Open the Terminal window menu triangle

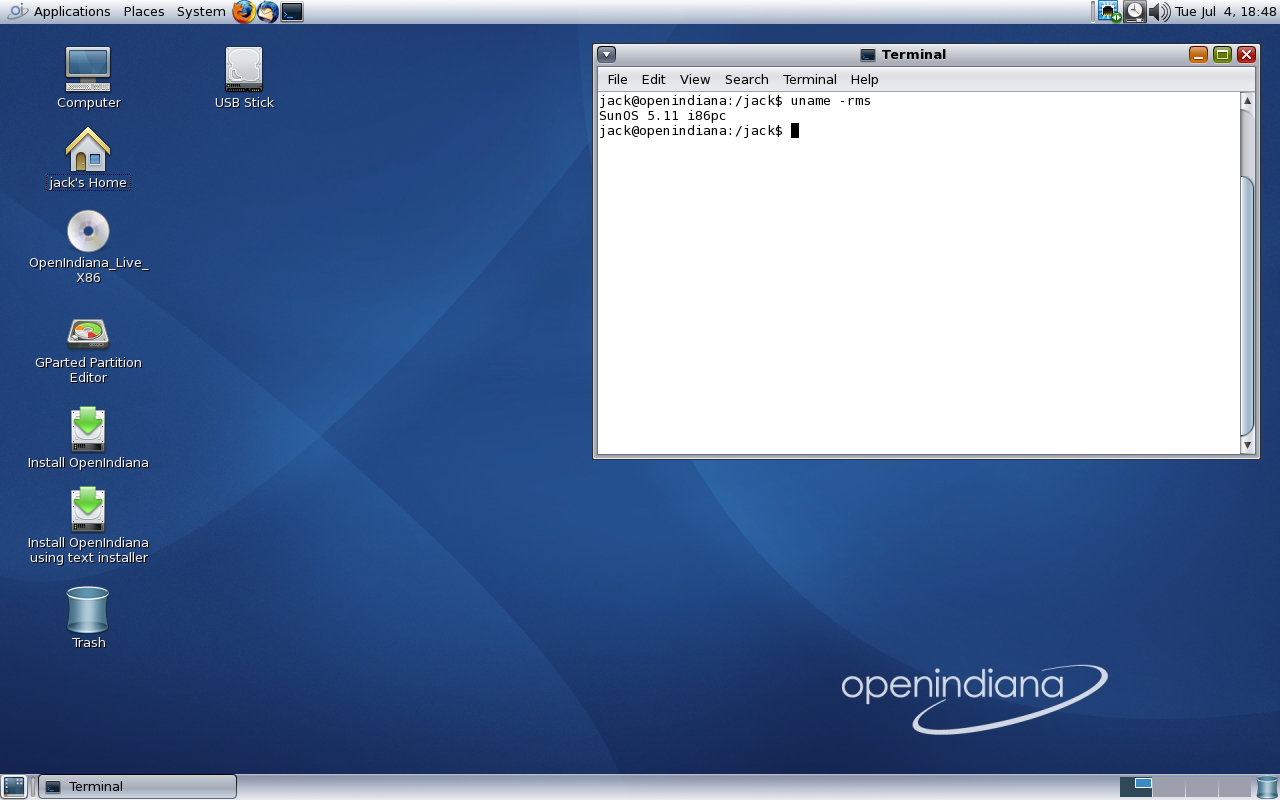click(x=606, y=54)
